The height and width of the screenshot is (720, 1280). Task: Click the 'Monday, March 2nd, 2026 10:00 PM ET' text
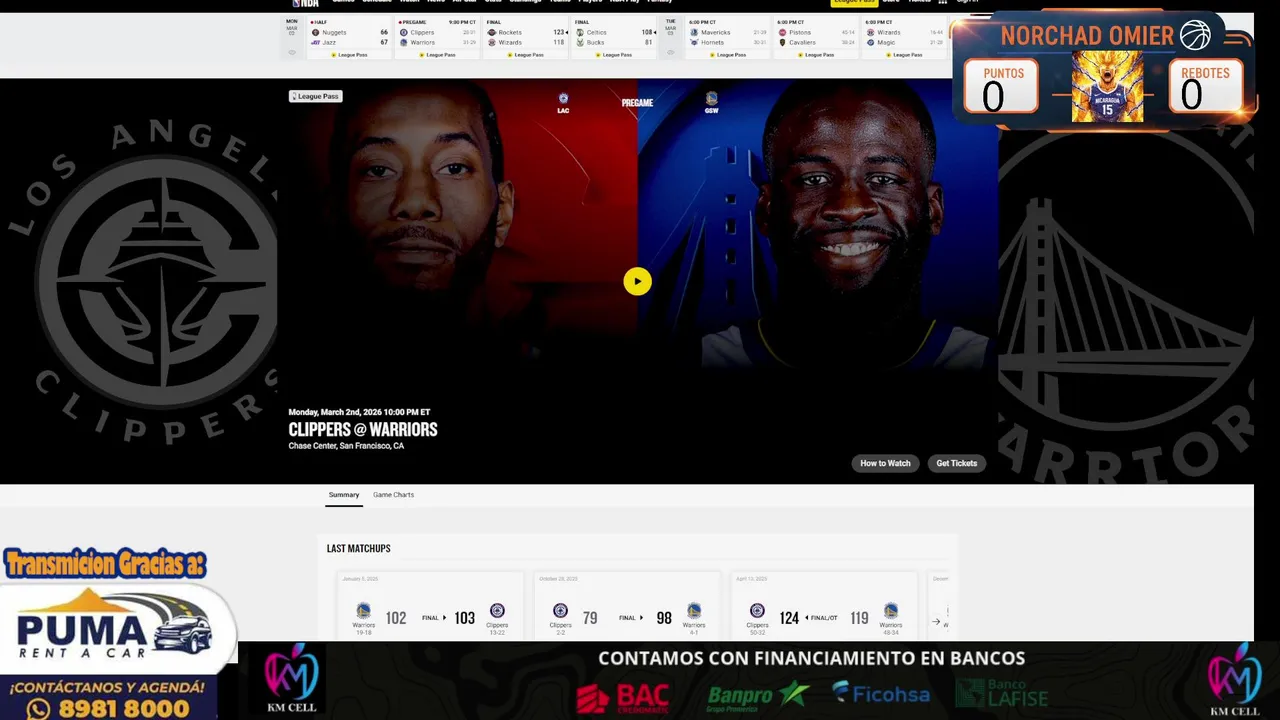coord(359,412)
